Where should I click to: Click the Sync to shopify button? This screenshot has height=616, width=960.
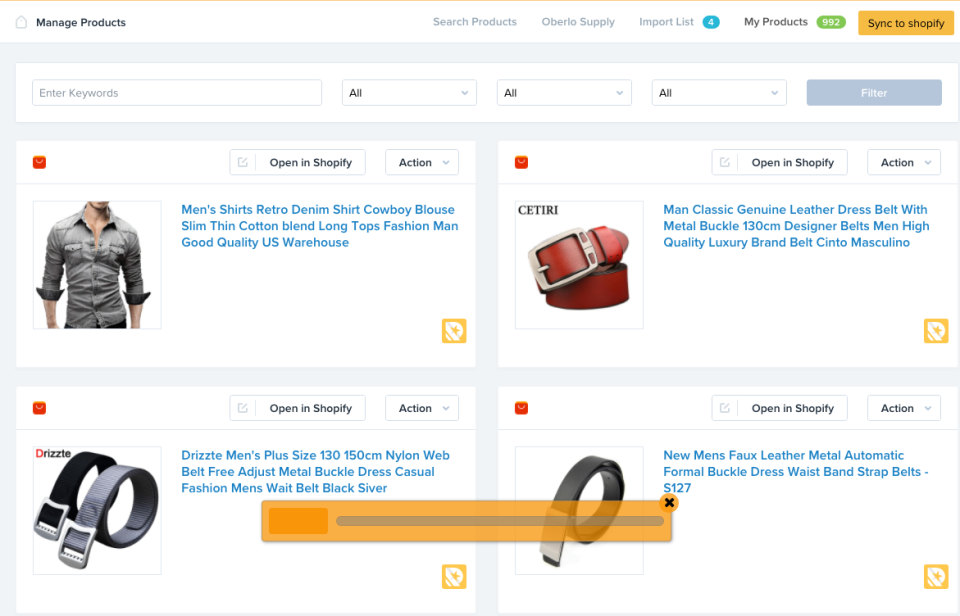coord(905,22)
